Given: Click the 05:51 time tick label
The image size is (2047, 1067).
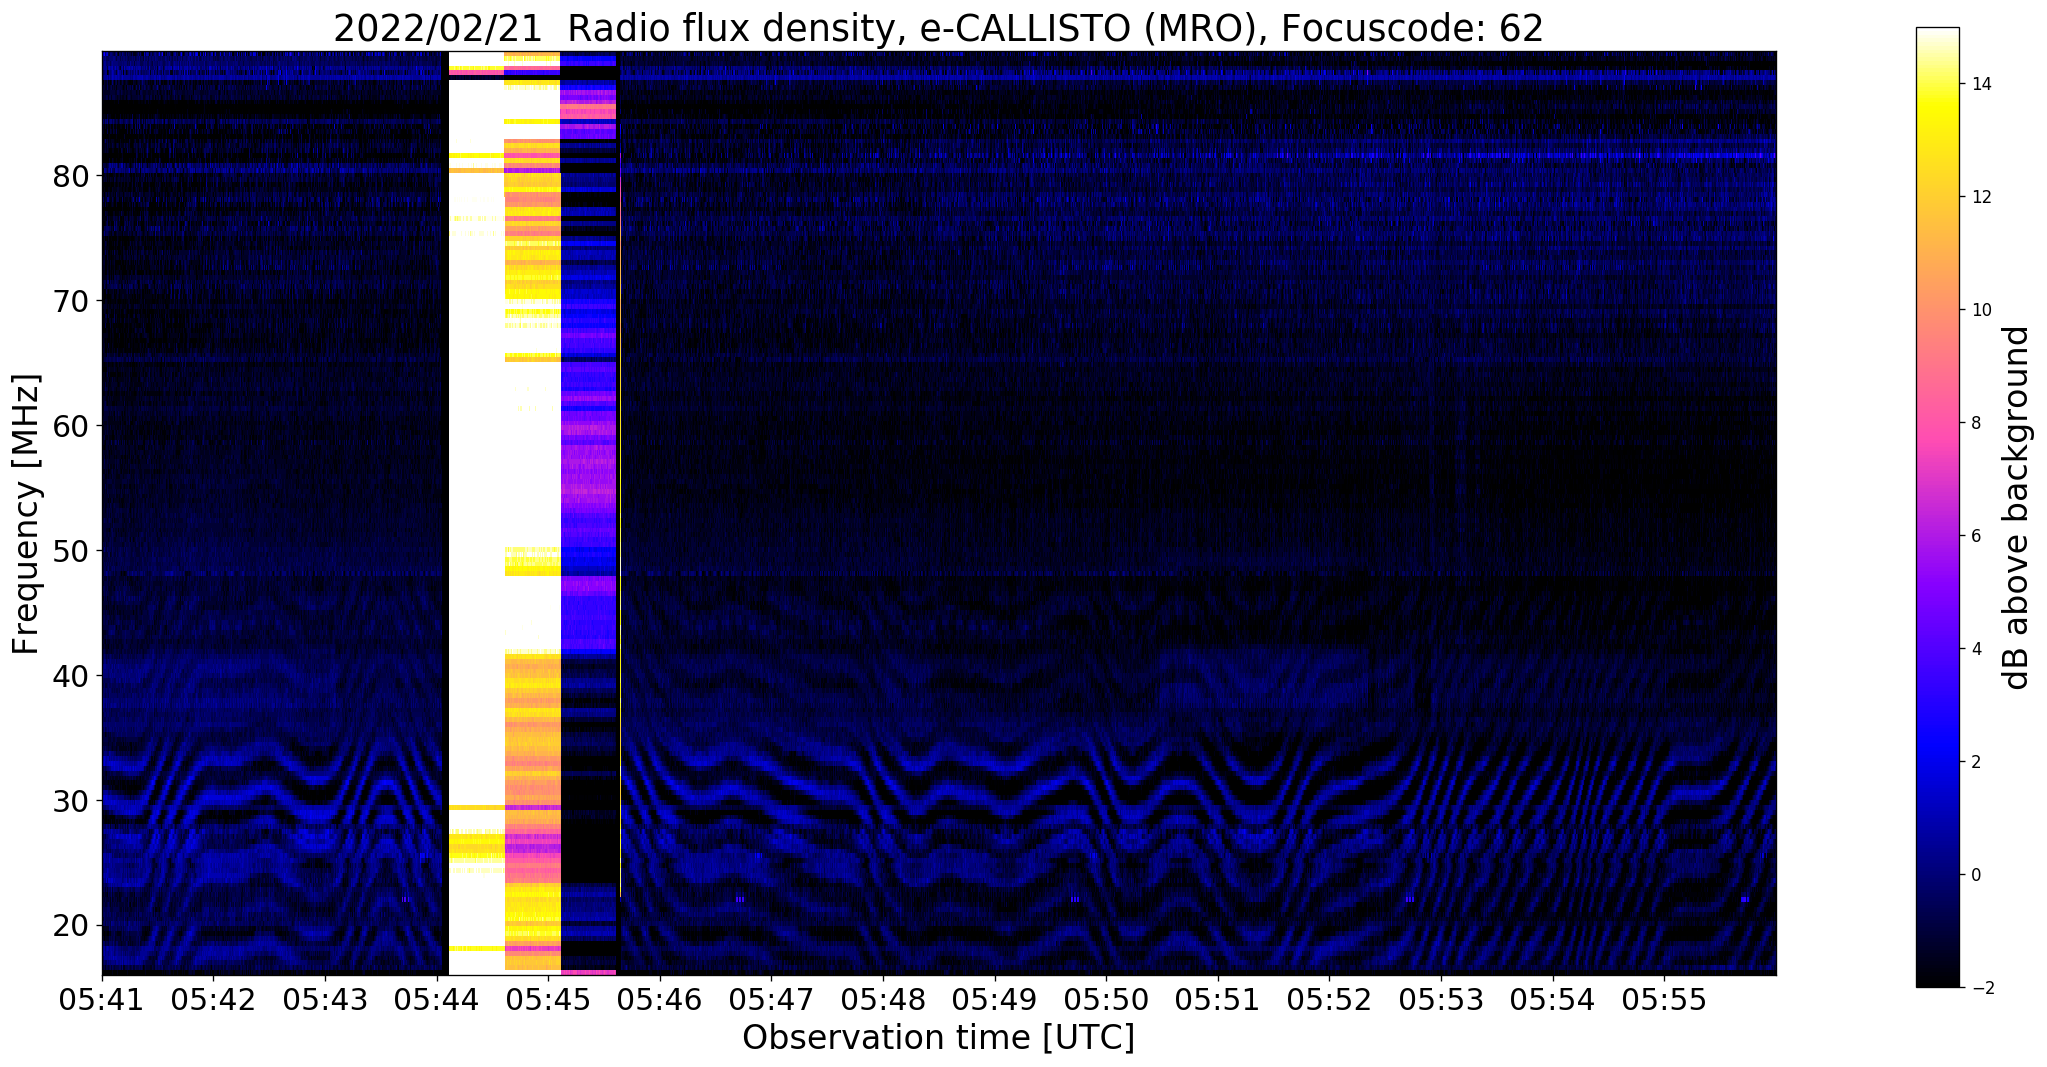Looking at the screenshot, I should pos(1218,998).
